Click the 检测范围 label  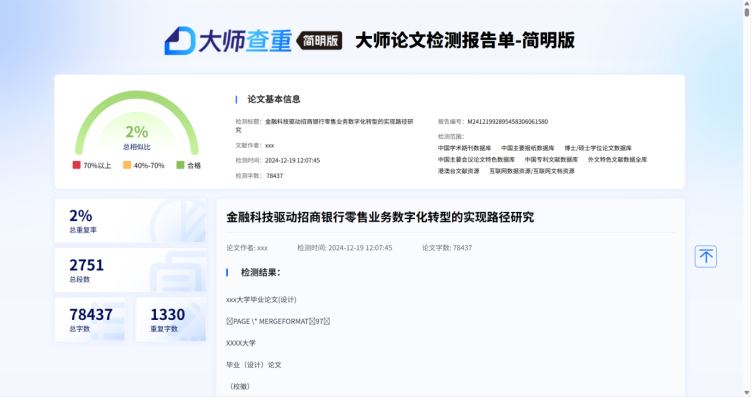(x=451, y=137)
